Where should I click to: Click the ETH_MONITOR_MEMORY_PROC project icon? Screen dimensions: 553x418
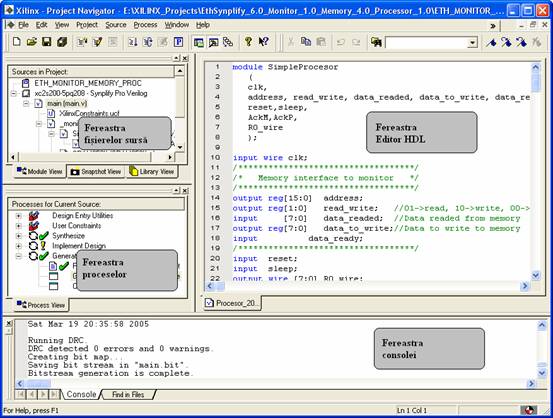pyautogui.click(x=25, y=83)
